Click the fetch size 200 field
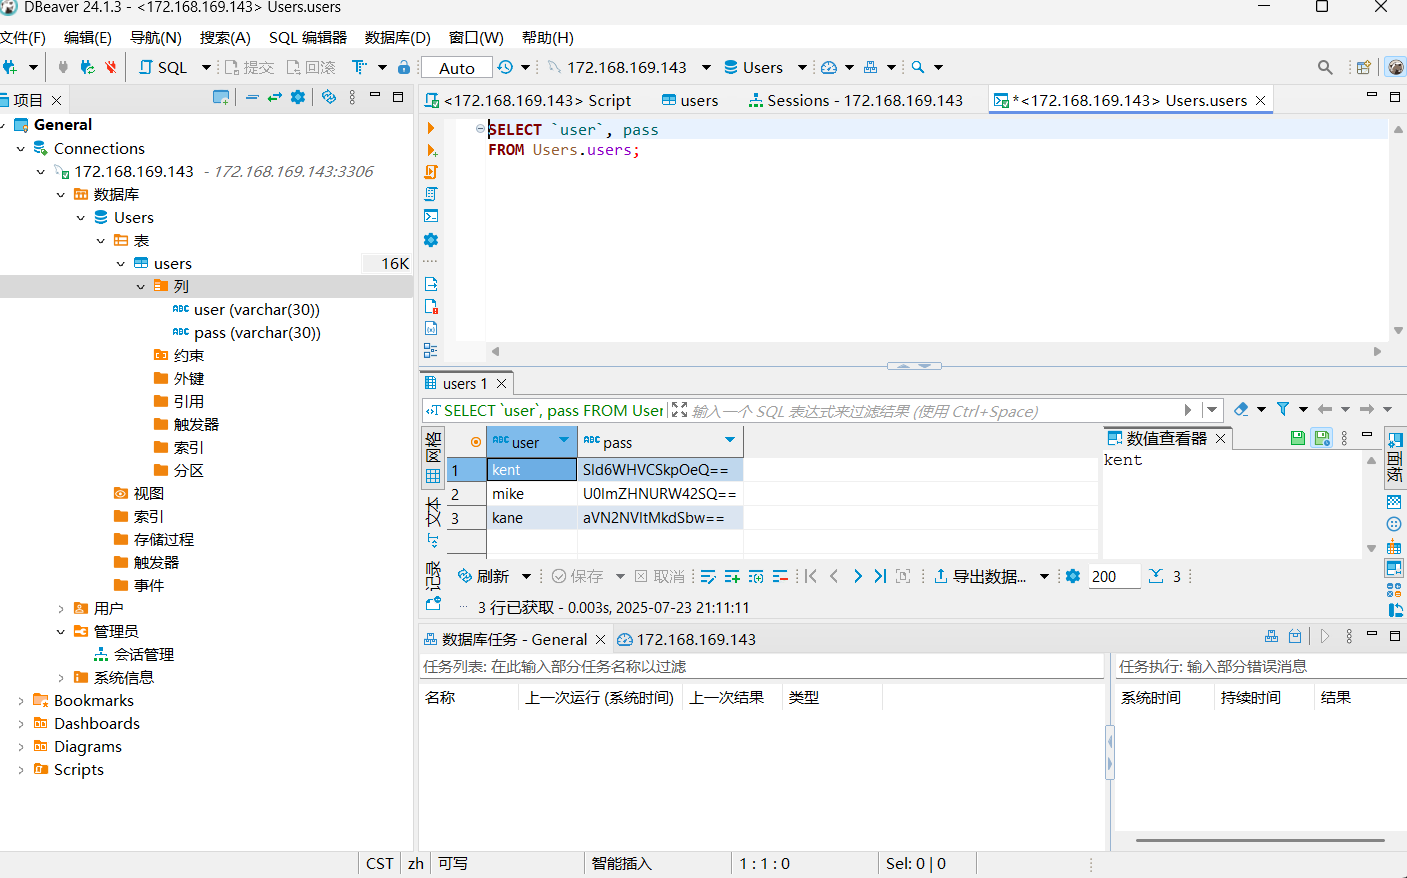 coord(1114,576)
